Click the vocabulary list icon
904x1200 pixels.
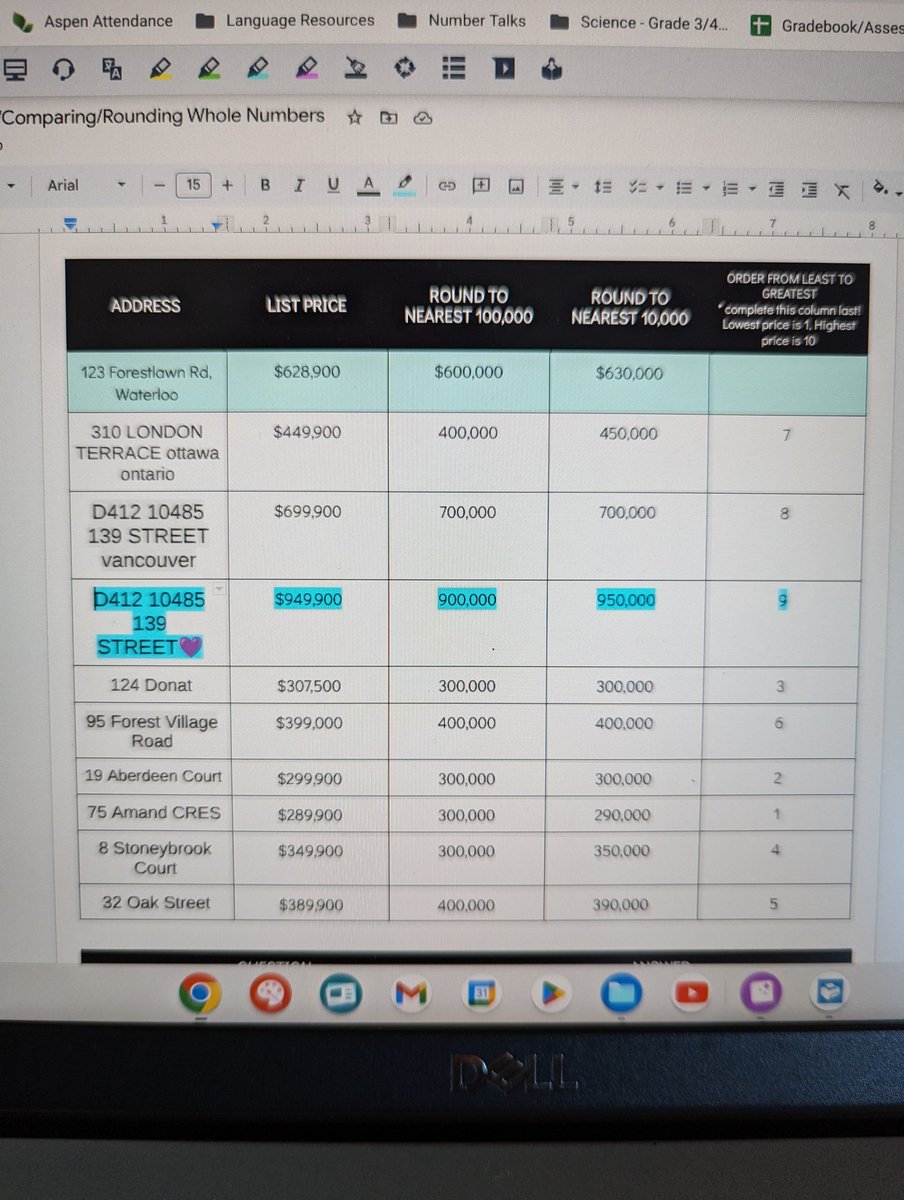point(454,68)
